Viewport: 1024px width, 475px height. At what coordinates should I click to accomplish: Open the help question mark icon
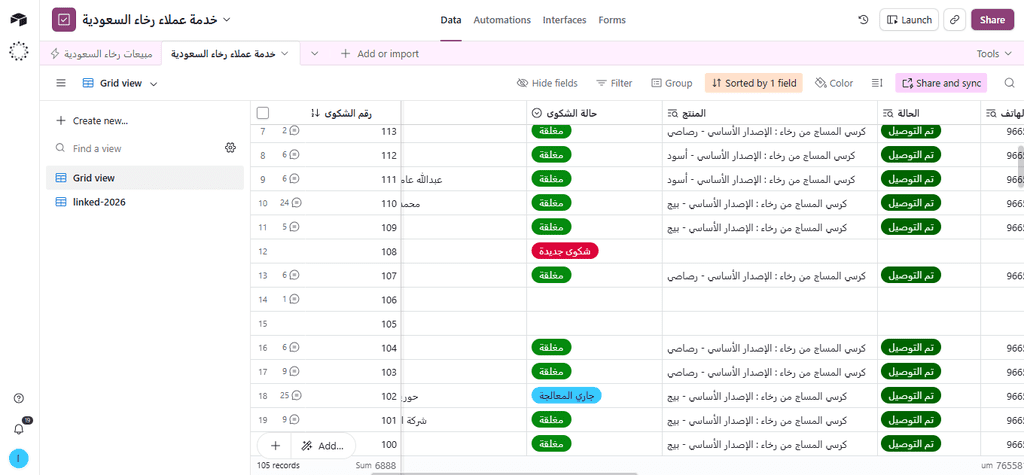[x=19, y=398]
